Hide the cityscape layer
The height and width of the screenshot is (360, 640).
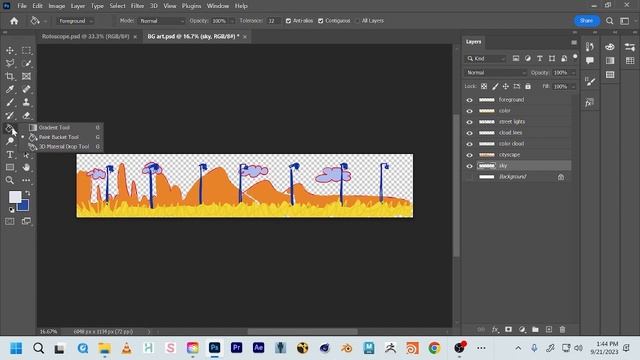pos(469,155)
